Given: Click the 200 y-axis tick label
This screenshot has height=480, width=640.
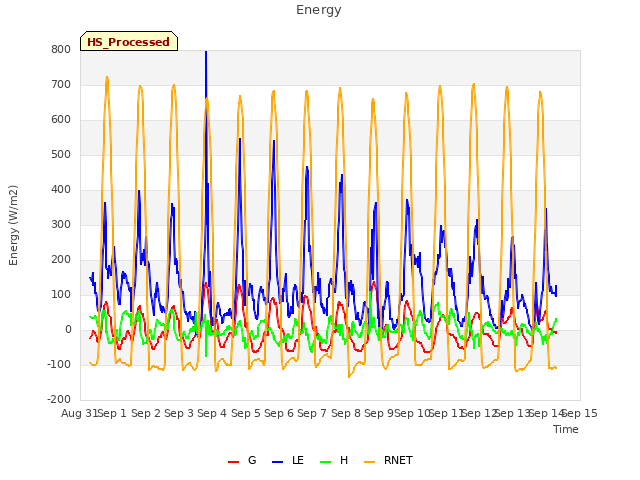Looking at the screenshot, I should [61, 260].
